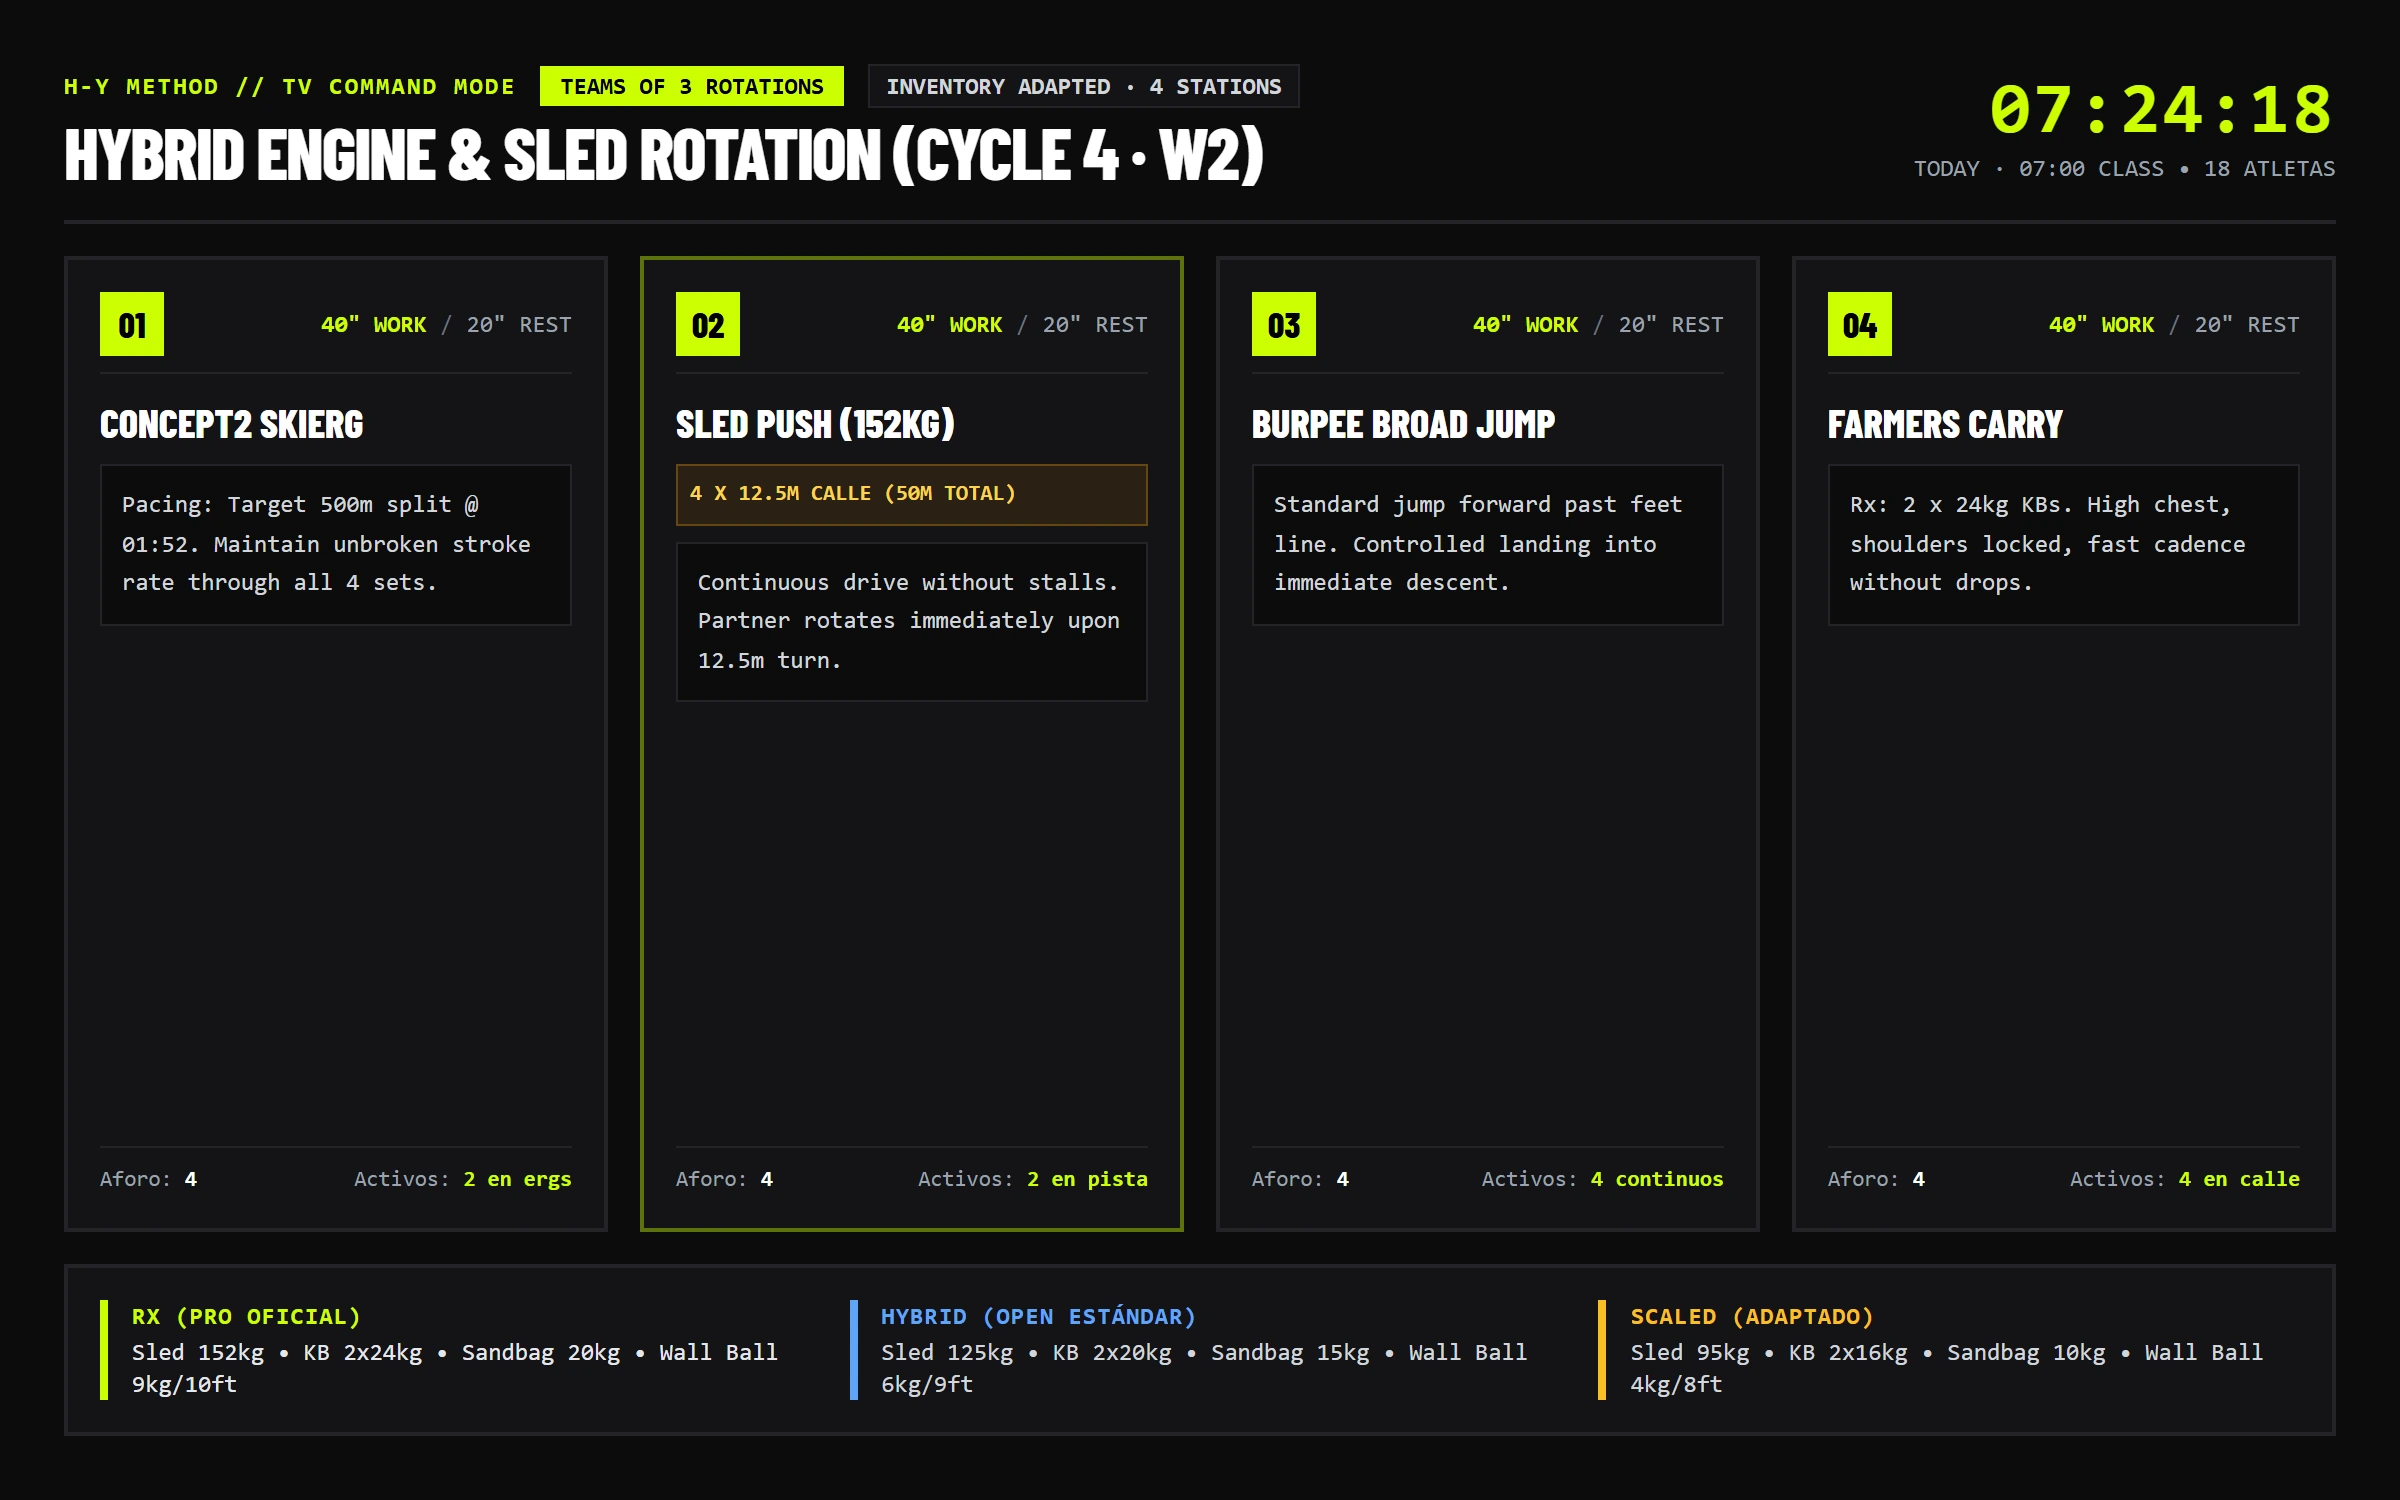This screenshot has height=1500, width=2400.
Task: Click the Sled 125kg Hybrid loads line
Action: coord(1204,1368)
